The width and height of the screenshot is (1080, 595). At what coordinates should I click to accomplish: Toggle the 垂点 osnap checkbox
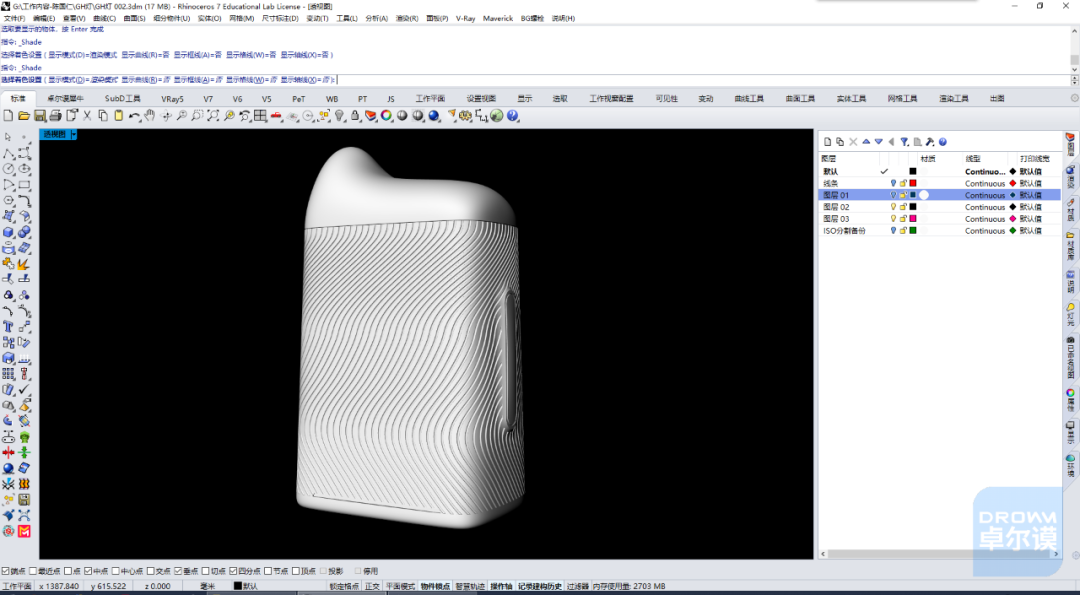point(178,571)
